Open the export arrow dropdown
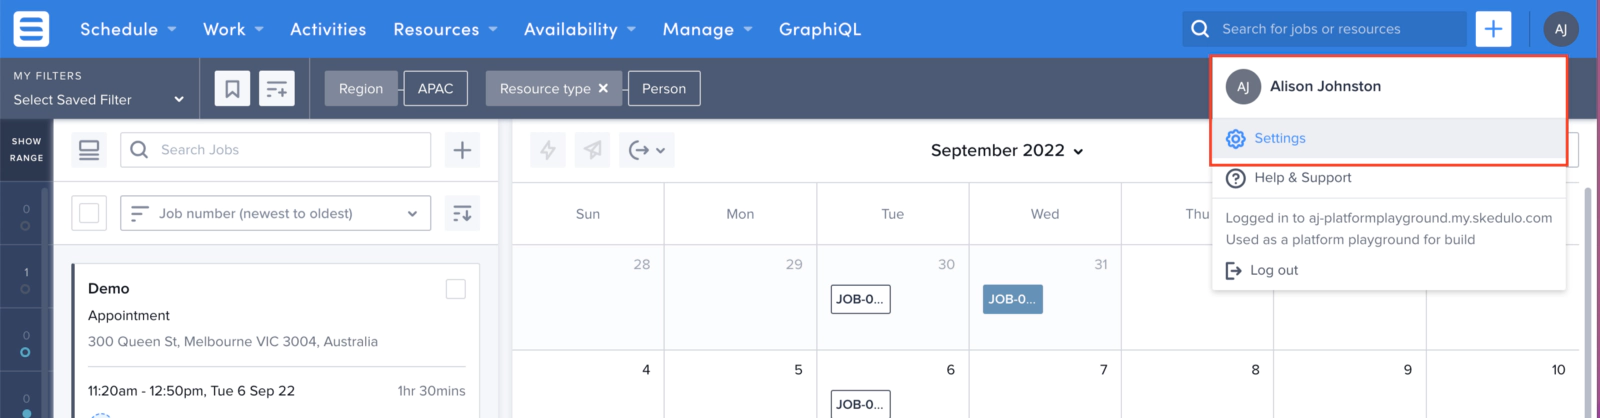Viewport: 1600px width, 418px height. (647, 150)
